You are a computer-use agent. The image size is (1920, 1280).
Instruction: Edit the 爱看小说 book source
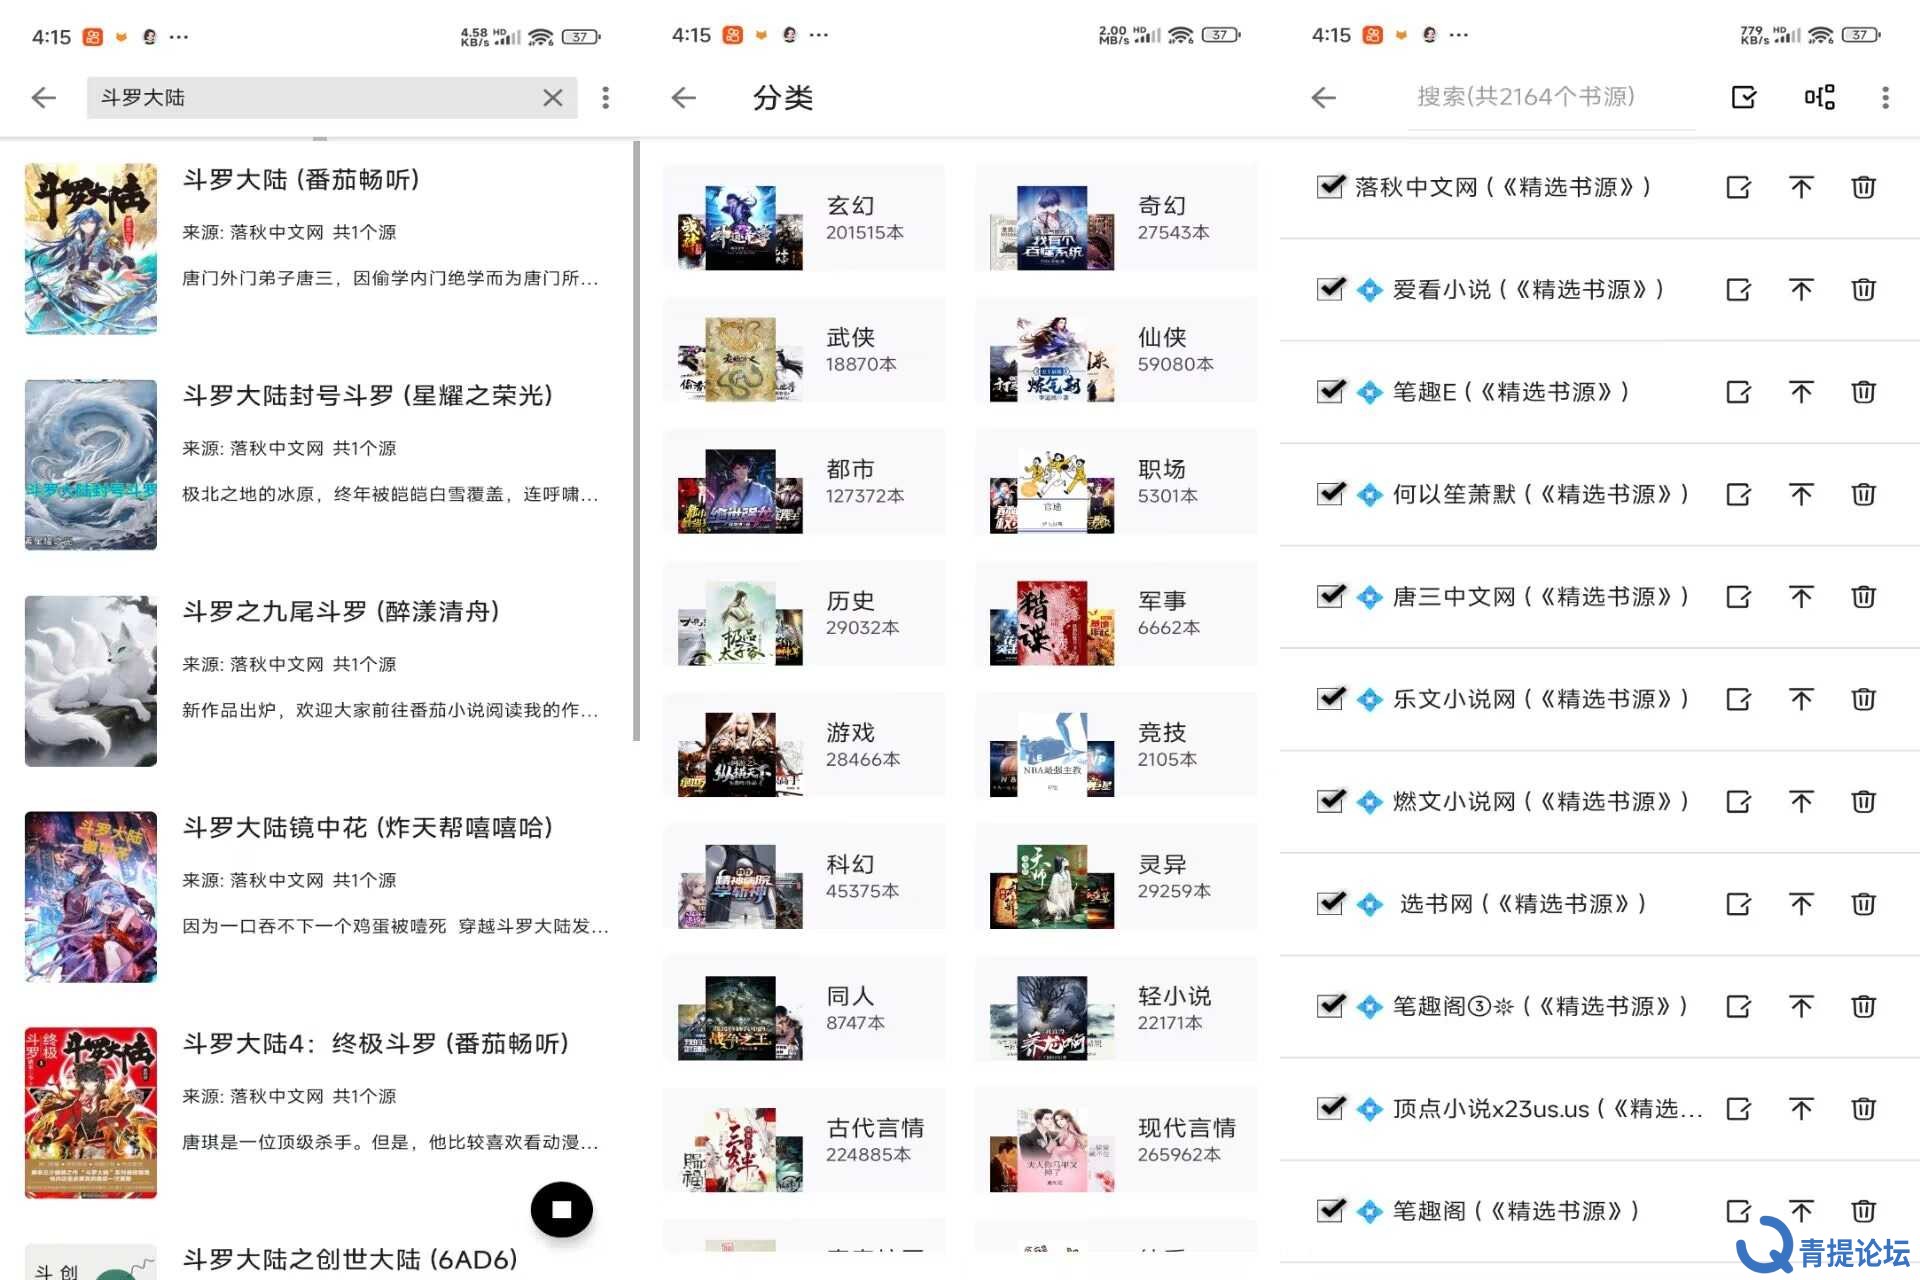point(1739,290)
